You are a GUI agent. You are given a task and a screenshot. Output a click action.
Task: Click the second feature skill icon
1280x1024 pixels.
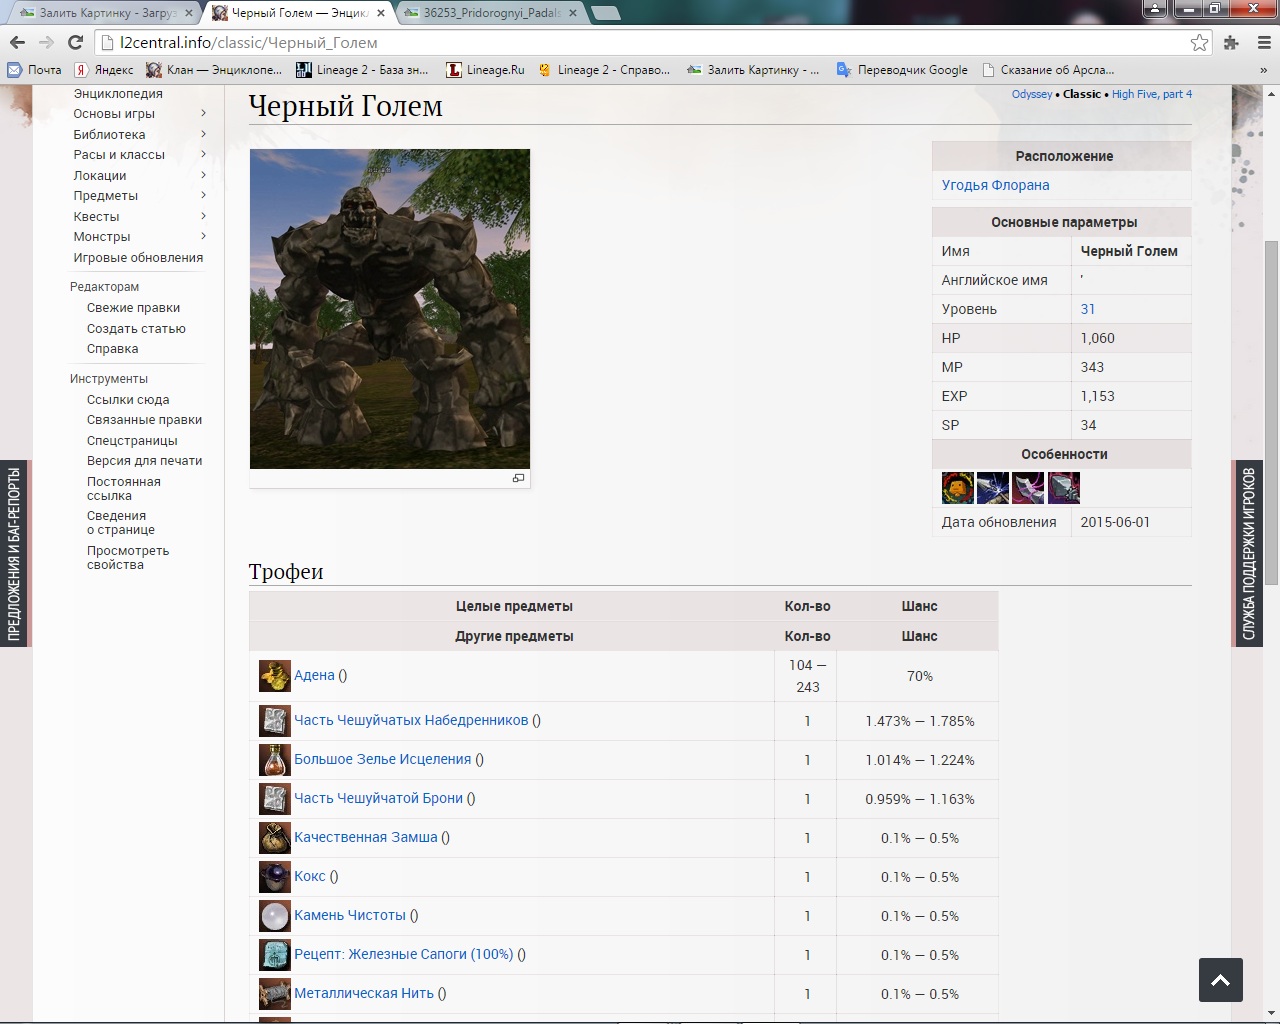(993, 487)
